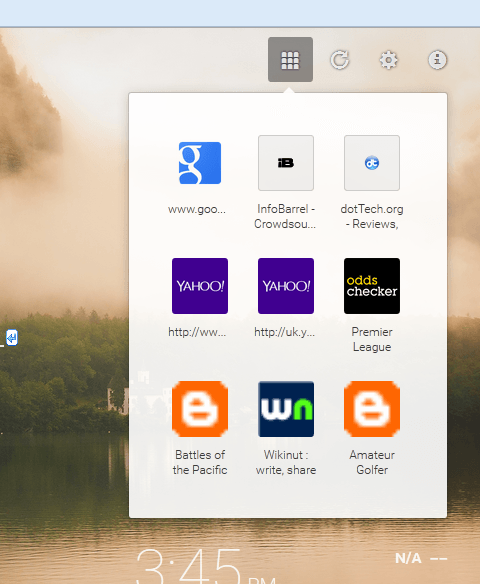Click the refresh circular arrow icon
Viewport: 480px width, 584px height.
coord(339,60)
